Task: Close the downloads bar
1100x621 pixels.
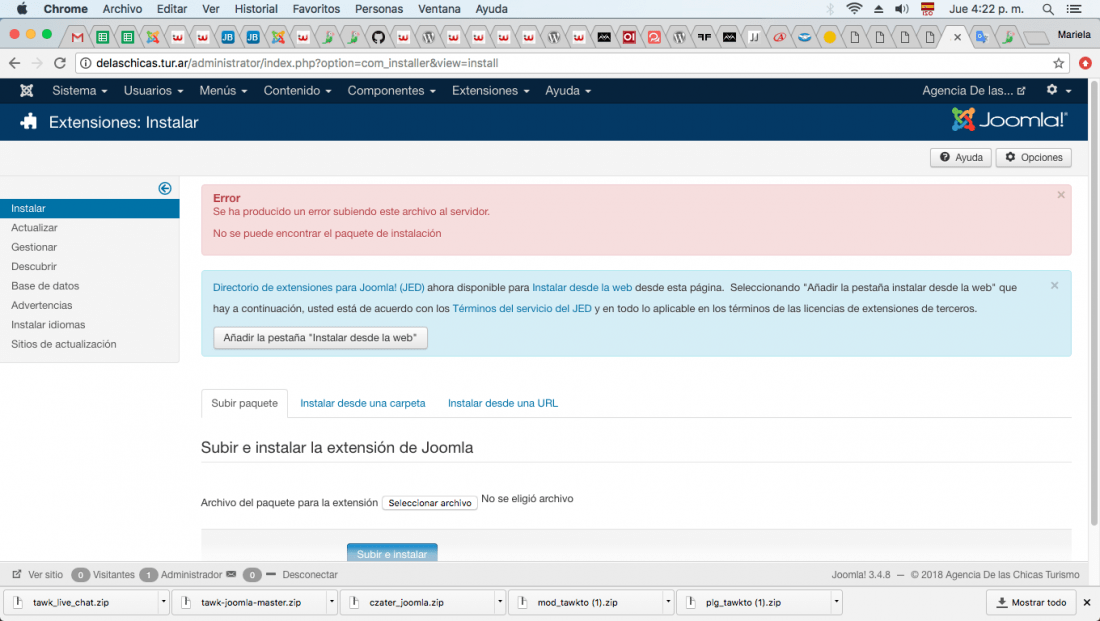Action: [1087, 602]
